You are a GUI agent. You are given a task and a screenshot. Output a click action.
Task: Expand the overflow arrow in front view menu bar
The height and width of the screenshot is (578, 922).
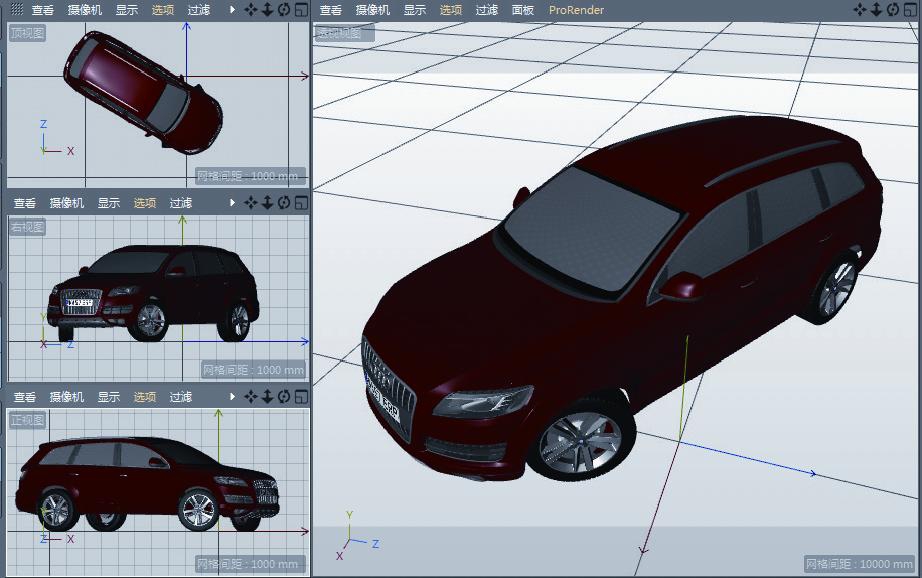click(x=233, y=397)
